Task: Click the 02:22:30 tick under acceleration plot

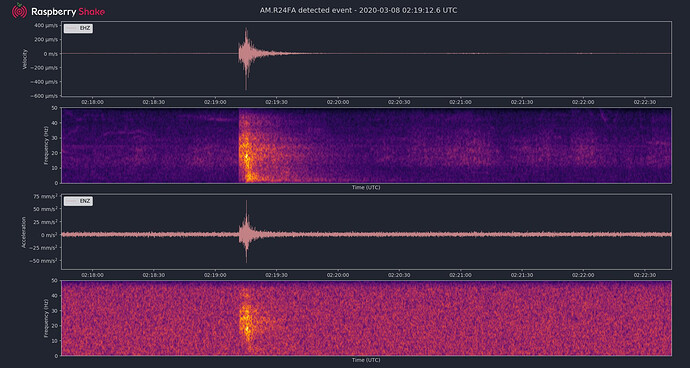Action: pyautogui.click(x=645, y=275)
